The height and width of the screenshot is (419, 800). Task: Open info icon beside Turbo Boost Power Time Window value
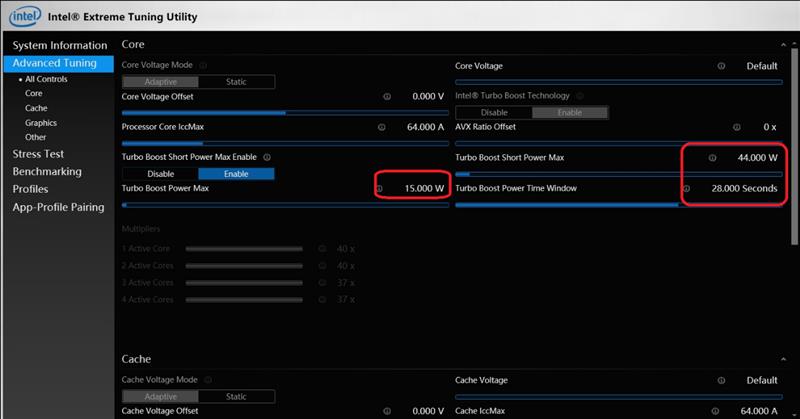click(687, 188)
